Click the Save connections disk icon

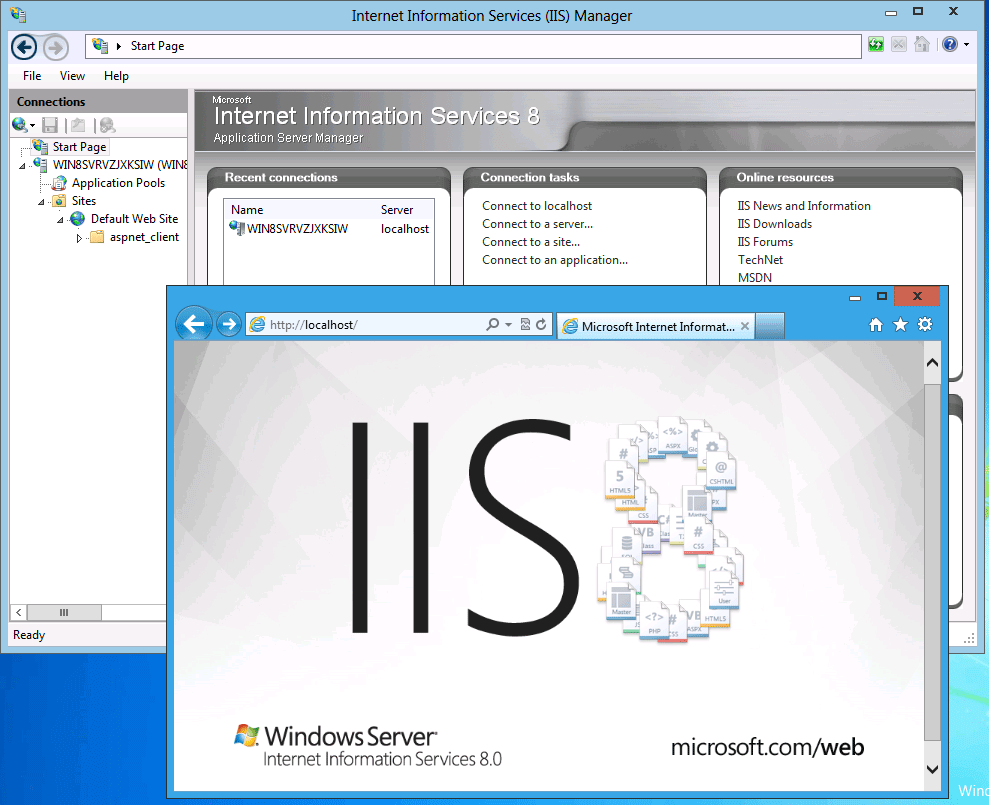[x=50, y=124]
